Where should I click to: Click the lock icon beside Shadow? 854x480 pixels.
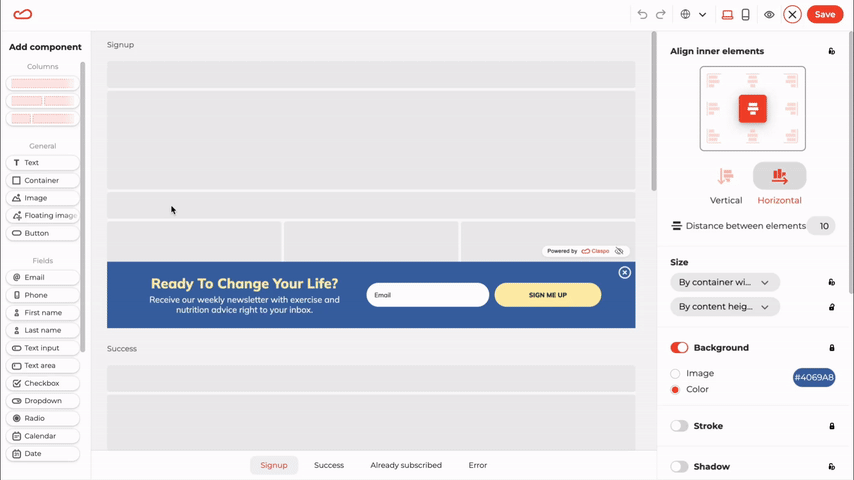point(832,467)
